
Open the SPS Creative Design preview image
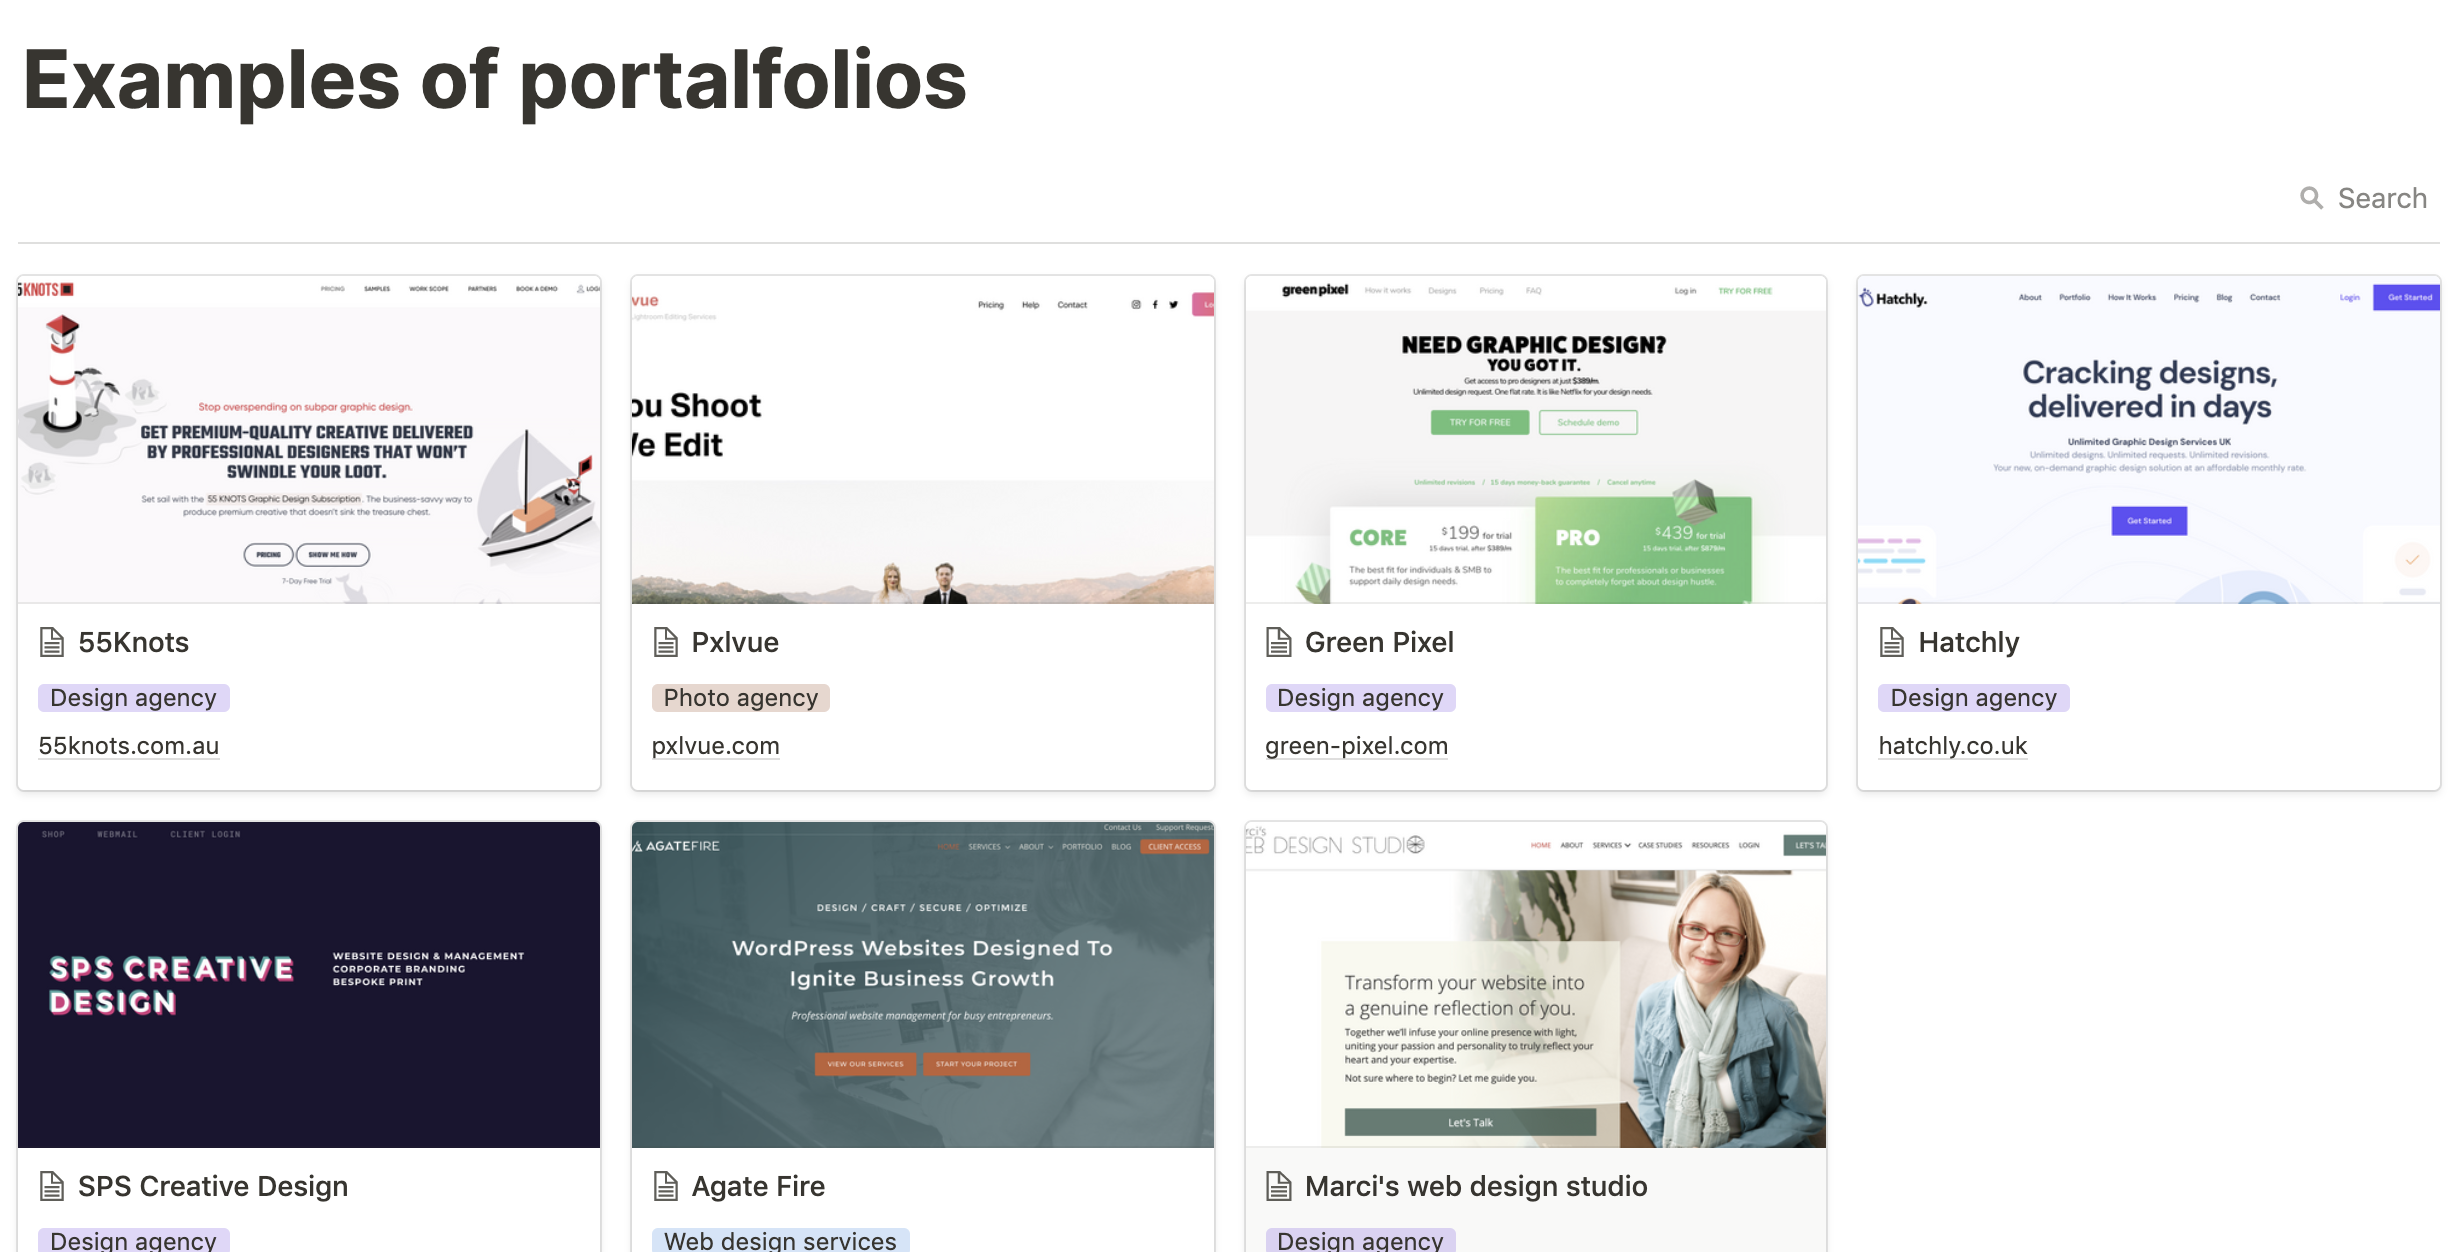pos(309,985)
